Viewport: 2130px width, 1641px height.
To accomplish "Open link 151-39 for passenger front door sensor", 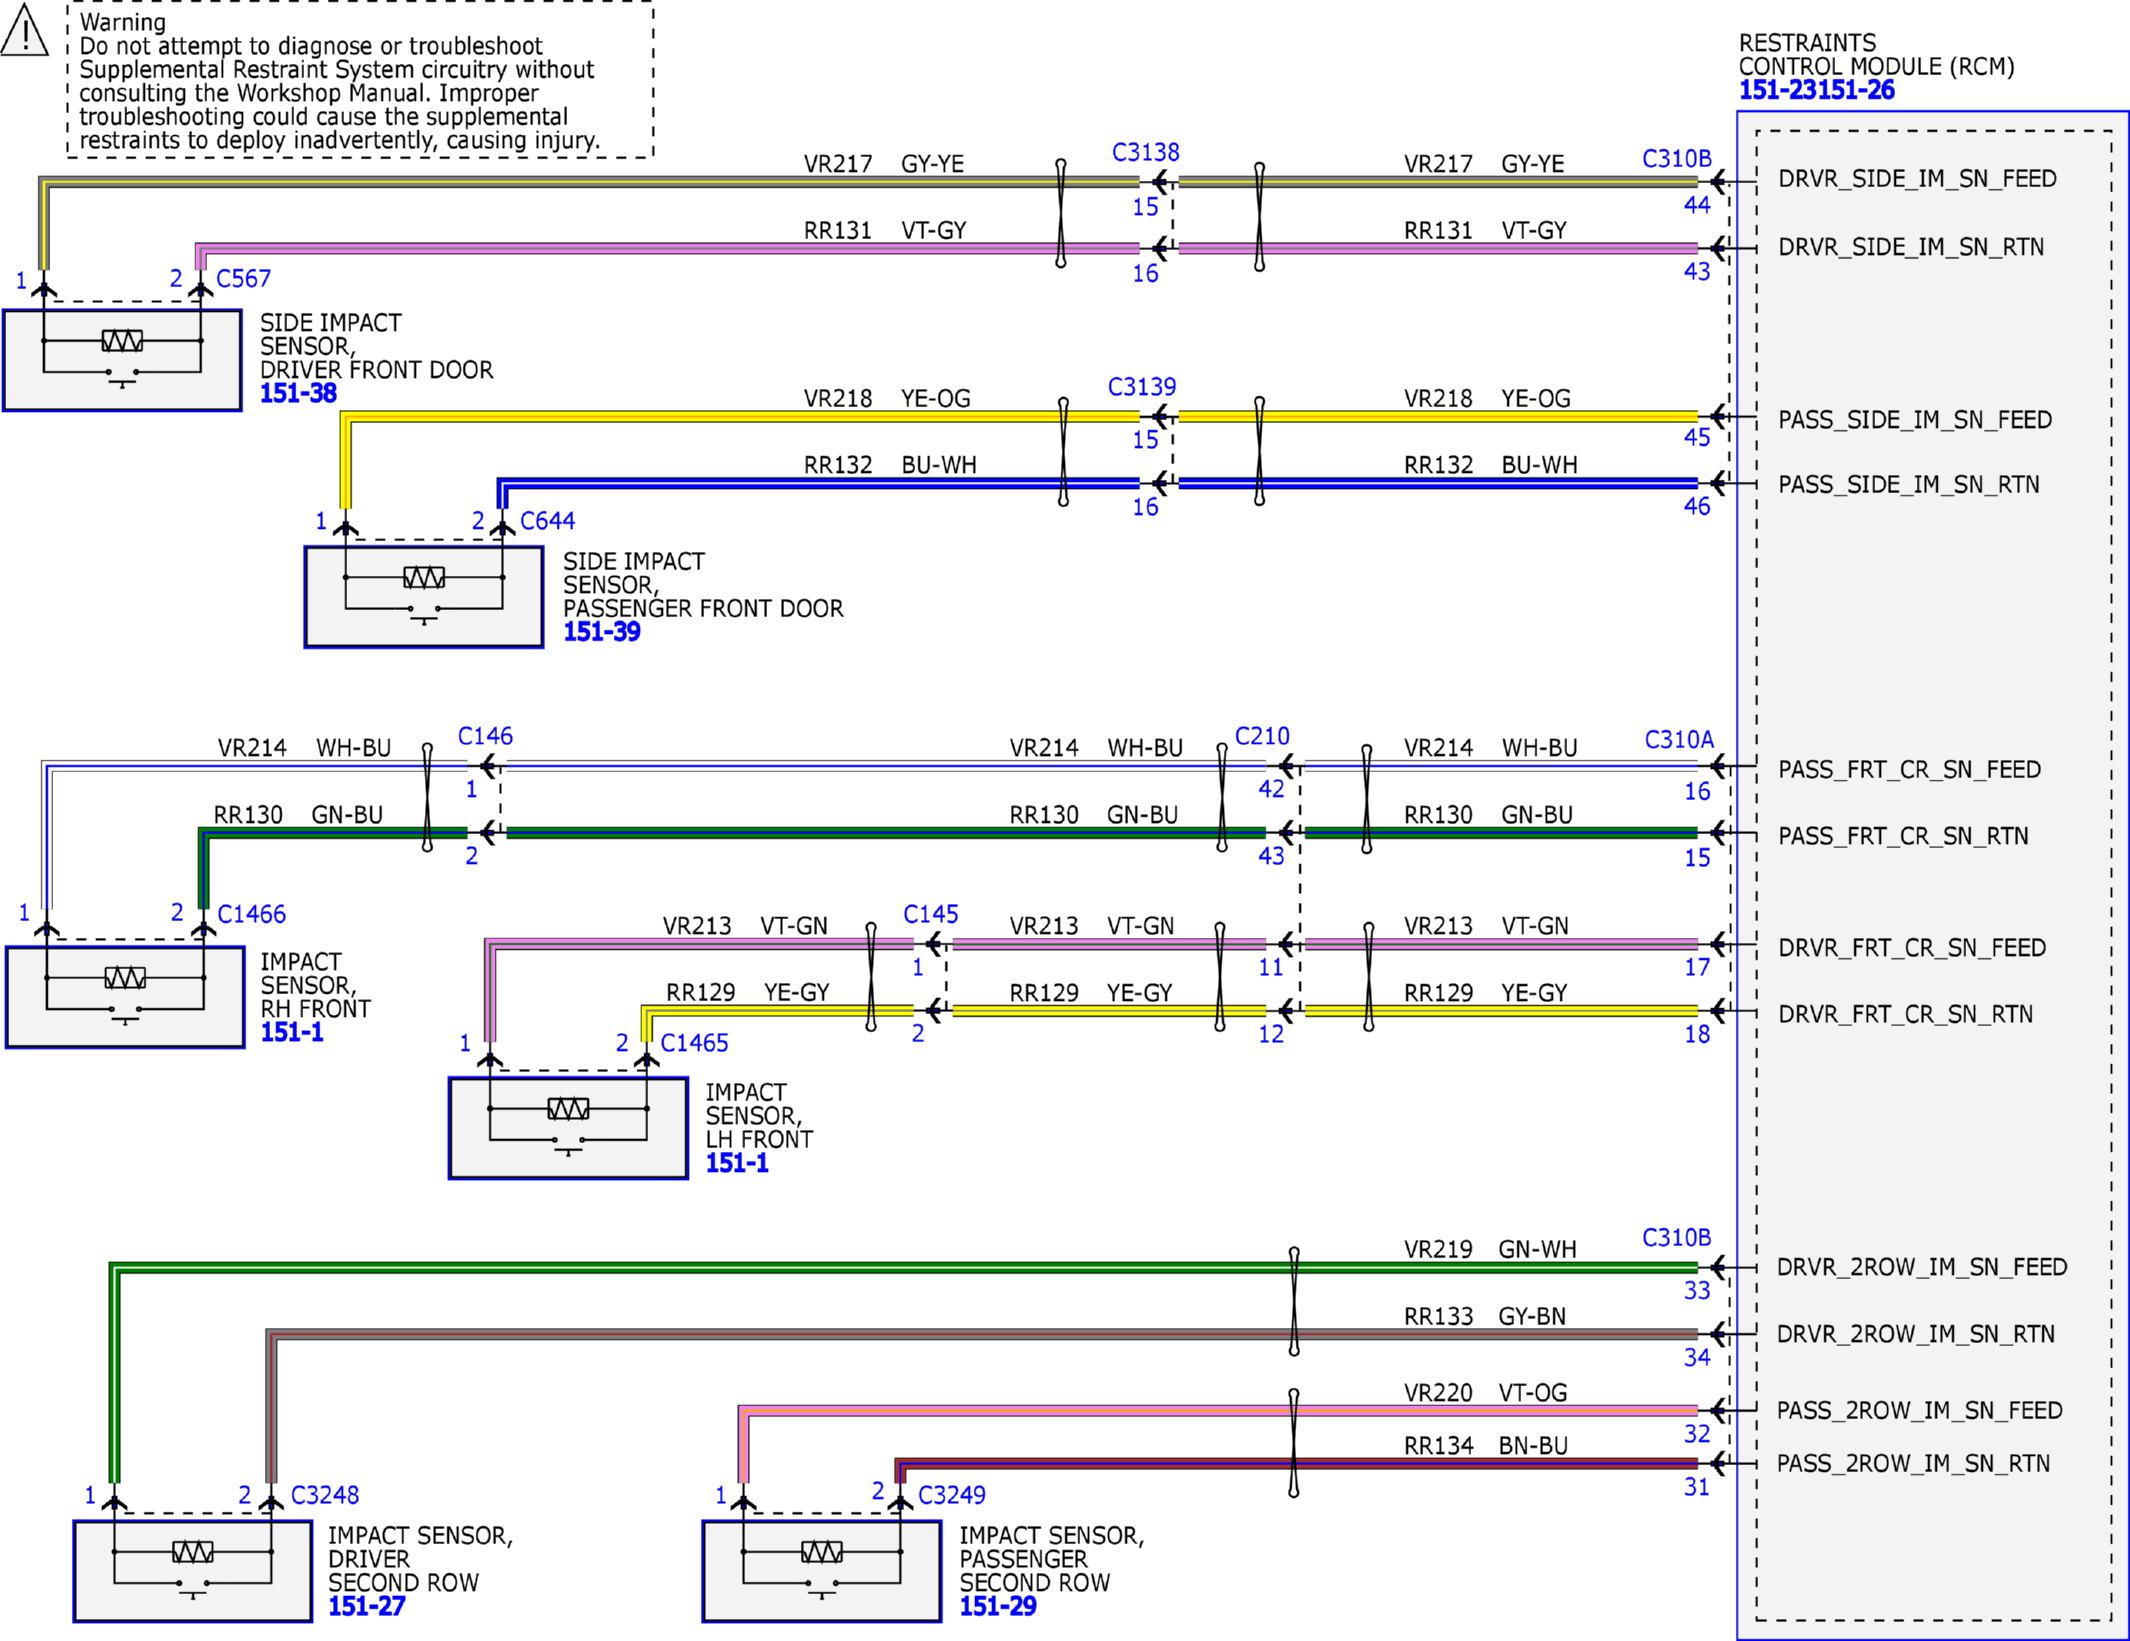I will tap(601, 632).
